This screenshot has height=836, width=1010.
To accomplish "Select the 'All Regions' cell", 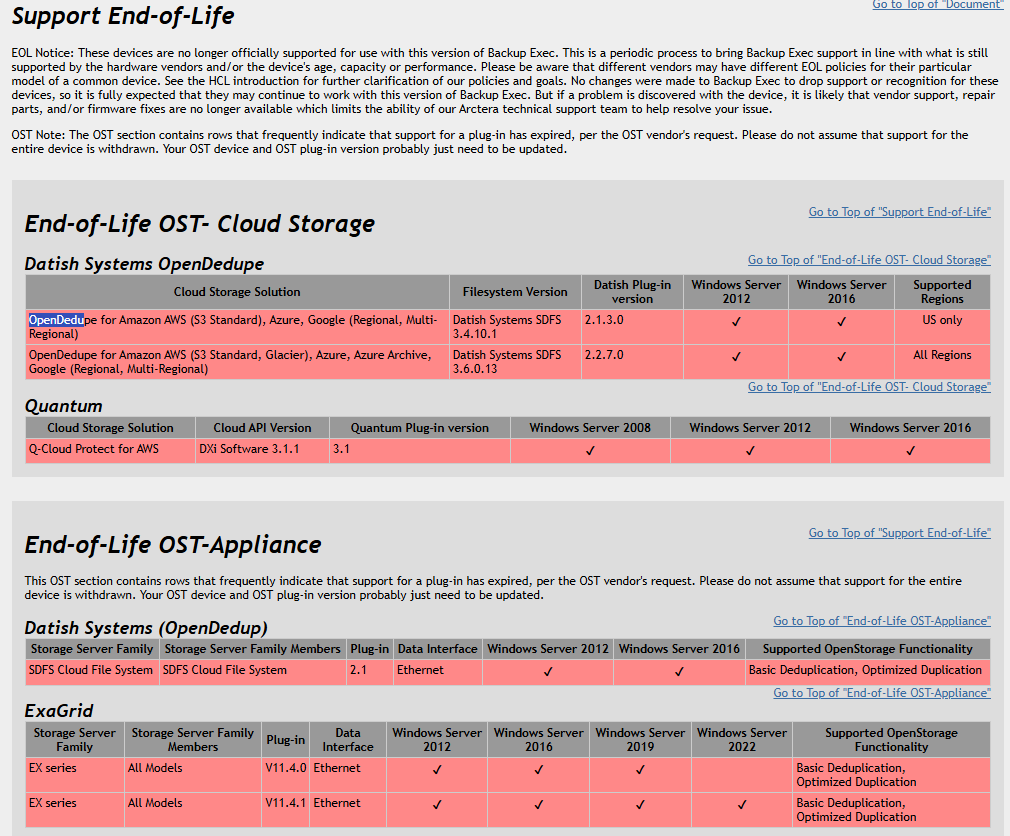I will (x=942, y=355).
